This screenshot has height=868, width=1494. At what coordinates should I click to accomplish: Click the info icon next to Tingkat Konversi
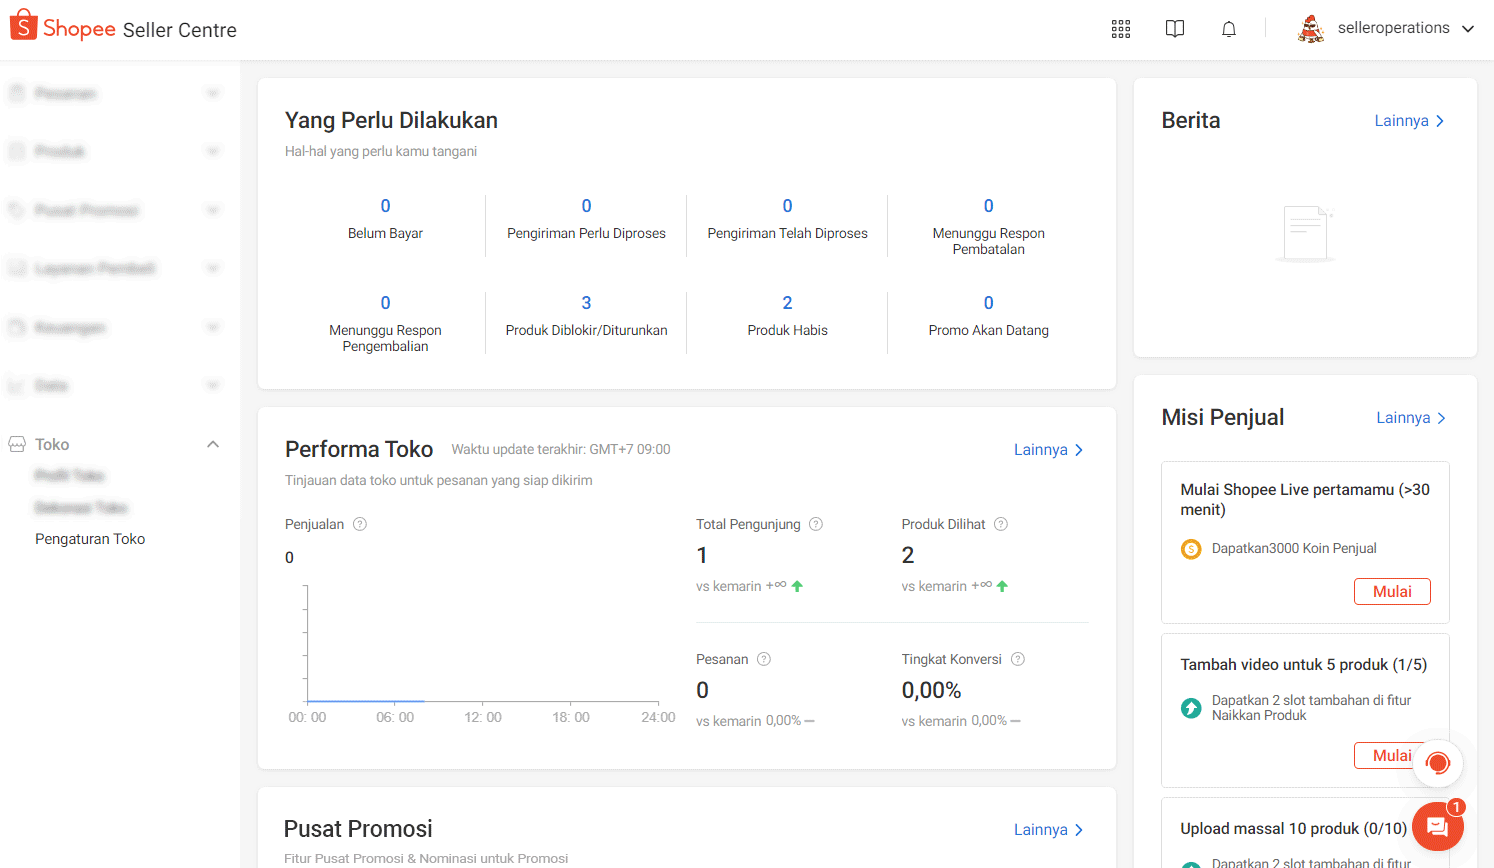click(1018, 659)
